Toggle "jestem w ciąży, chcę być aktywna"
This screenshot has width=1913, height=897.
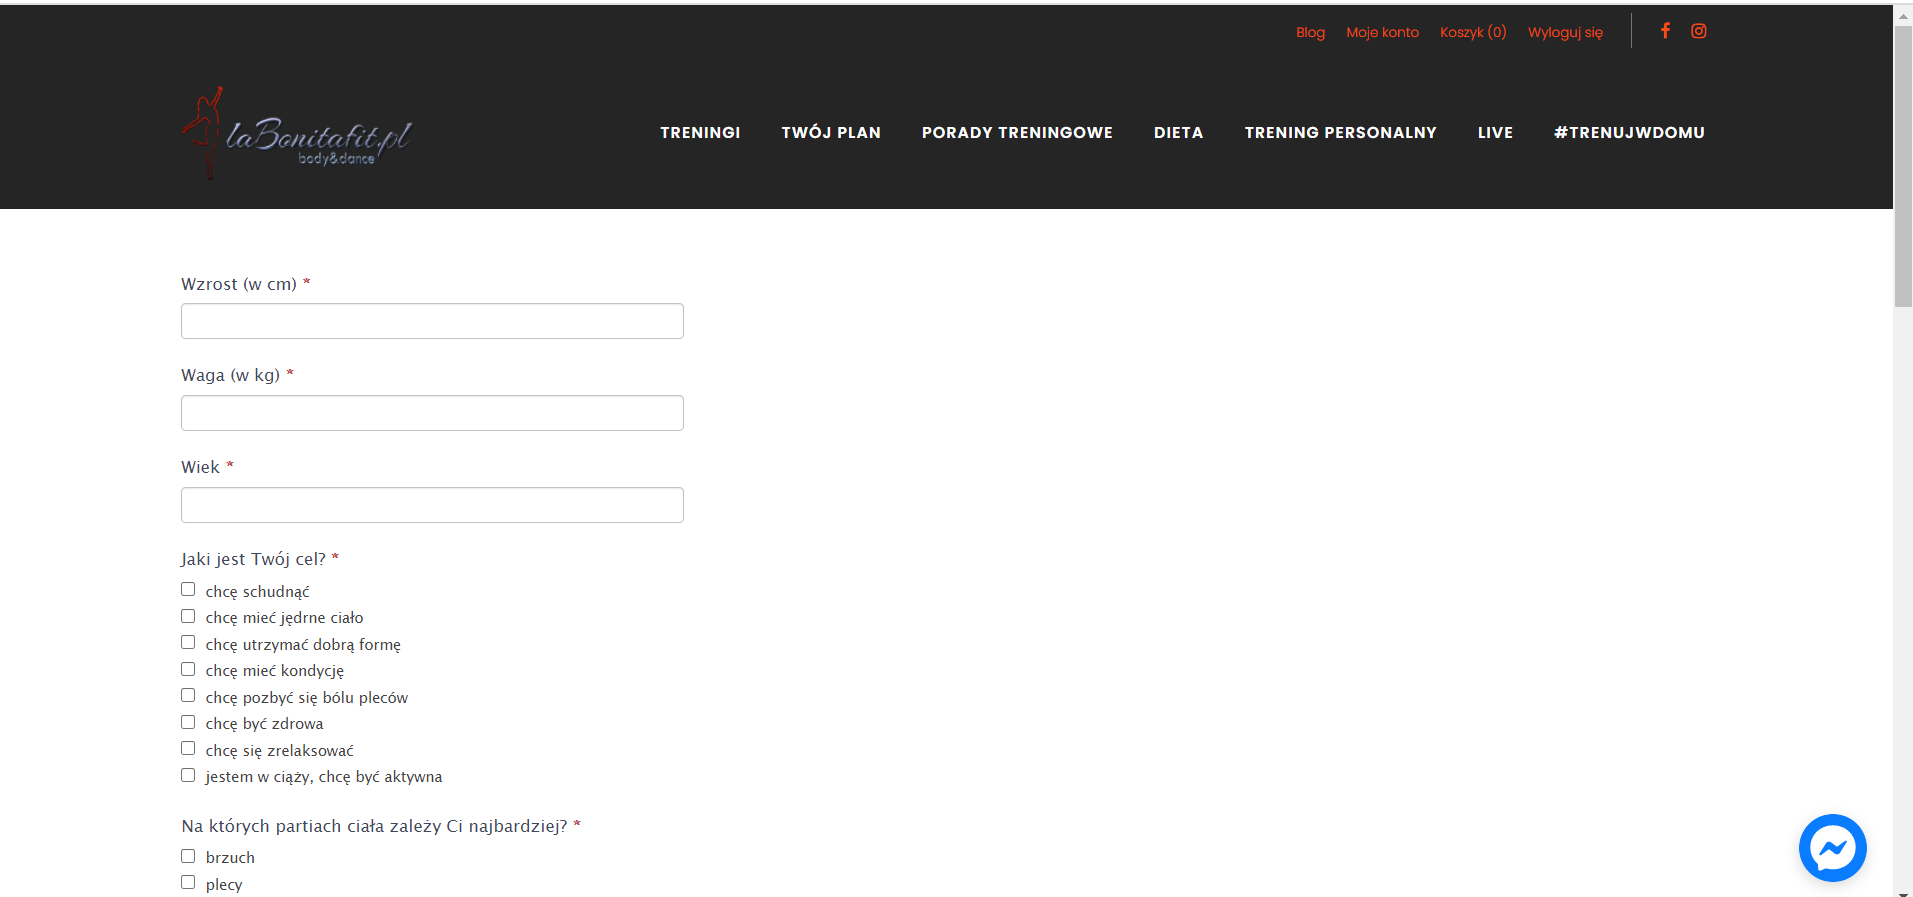pyautogui.click(x=188, y=776)
